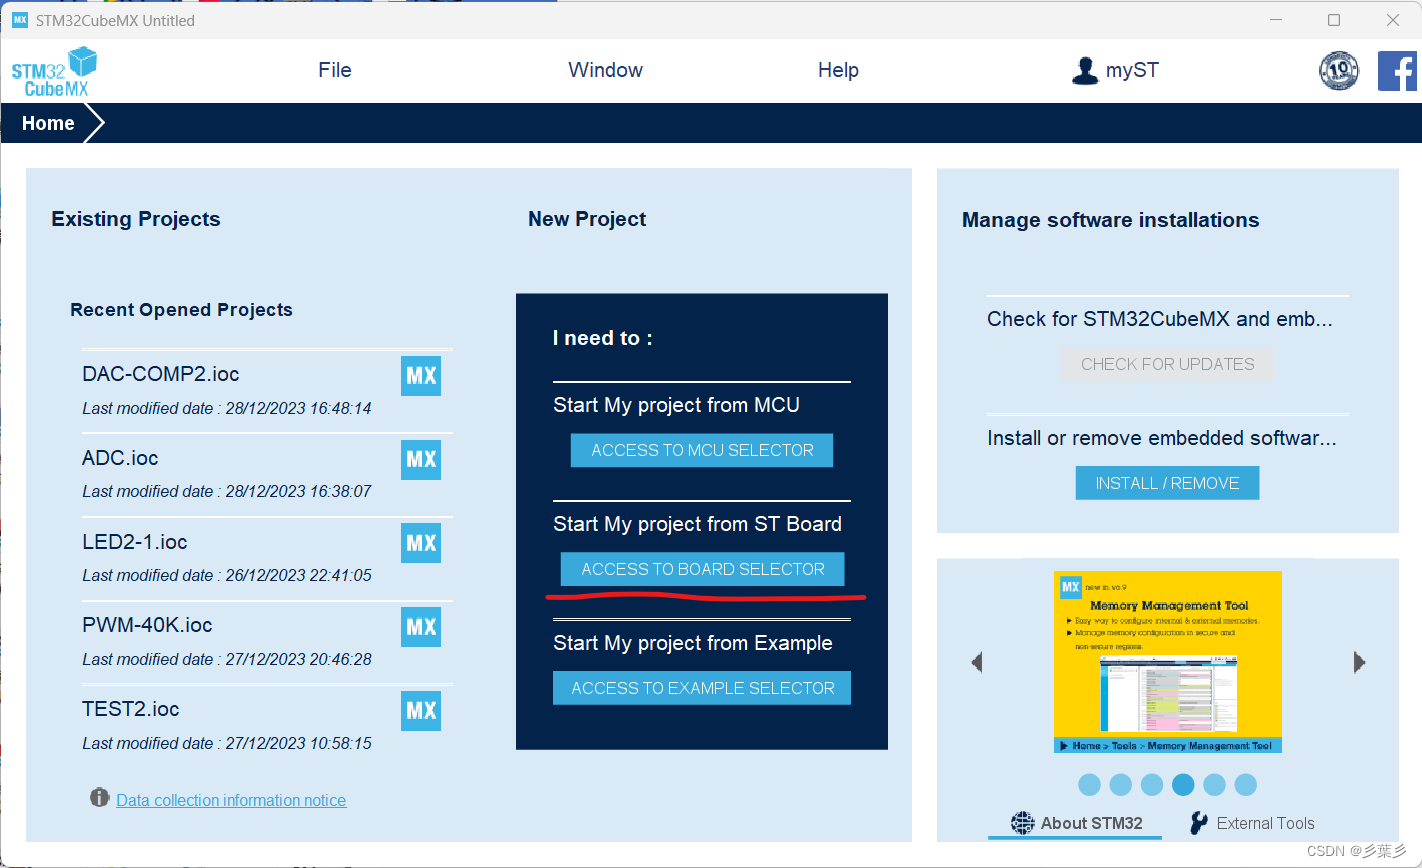This screenshot has height=868, width=1422.
Task: Click 'Start My project from MCU' text
Action: tap(676, 405)
